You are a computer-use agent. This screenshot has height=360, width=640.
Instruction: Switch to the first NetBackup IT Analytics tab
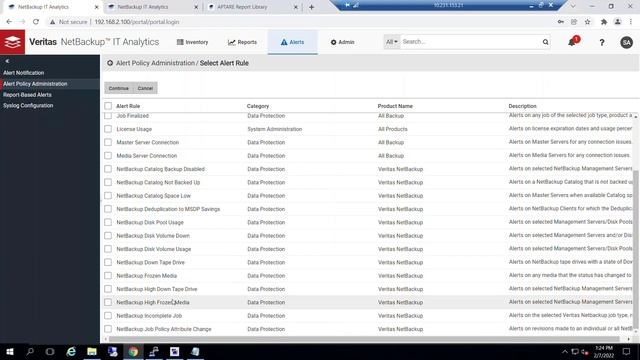coord(43,7)
